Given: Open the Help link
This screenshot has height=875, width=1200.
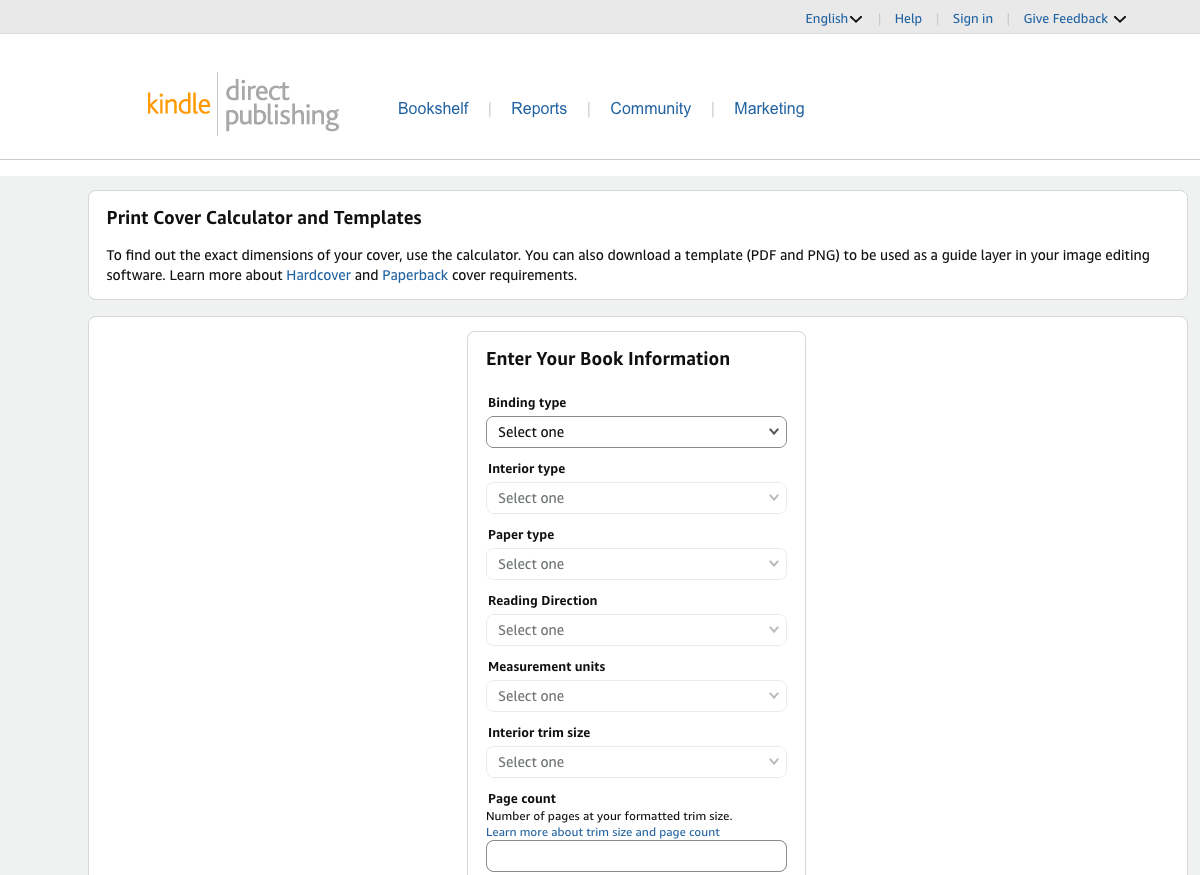Looking at the screenshot, I should tap(908, 18).
